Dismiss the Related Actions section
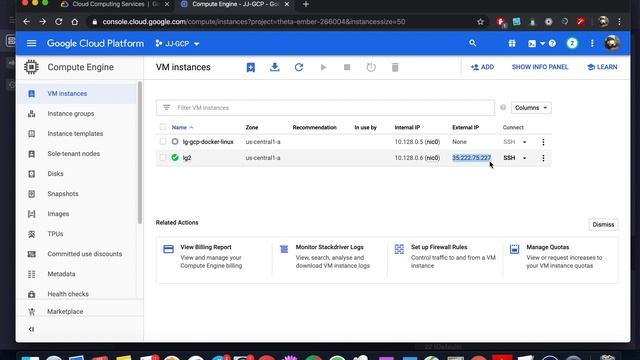640x360 pixels. (x=603, y=224)
